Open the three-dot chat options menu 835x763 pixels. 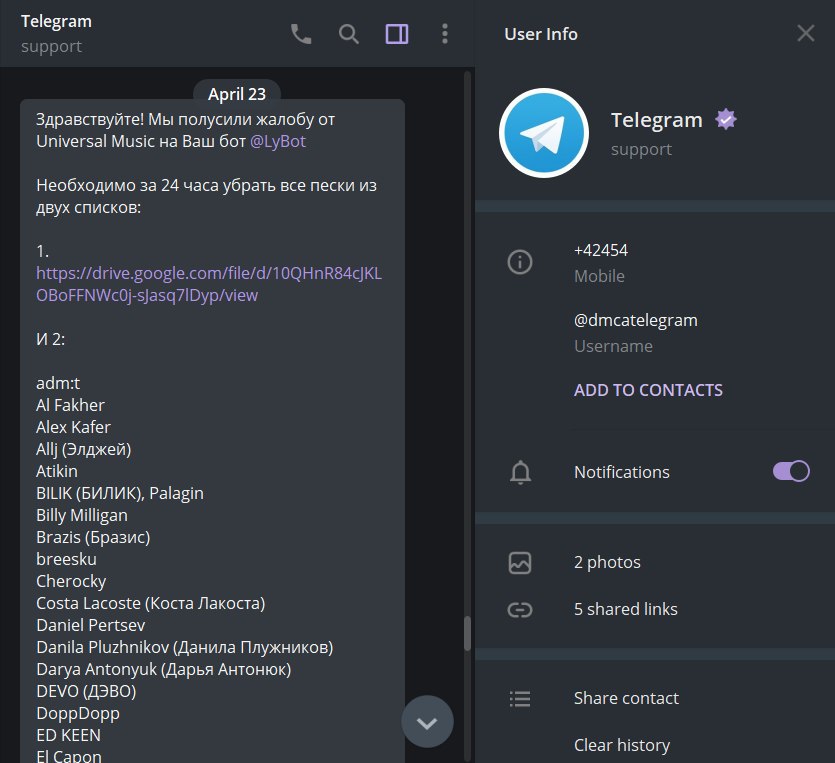pos(445,34)
